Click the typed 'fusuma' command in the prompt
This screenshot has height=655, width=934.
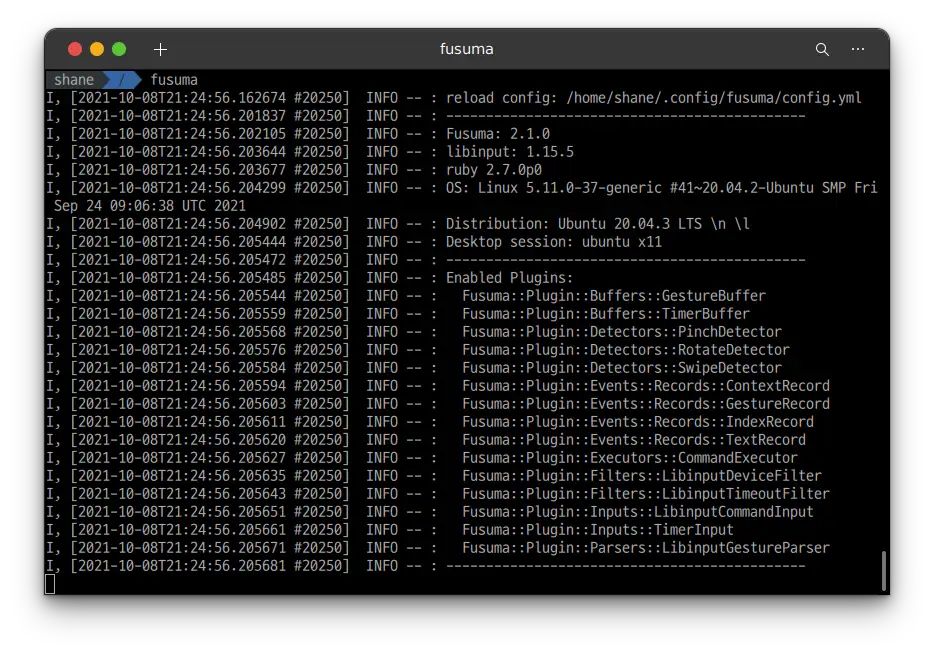point(174,80)
